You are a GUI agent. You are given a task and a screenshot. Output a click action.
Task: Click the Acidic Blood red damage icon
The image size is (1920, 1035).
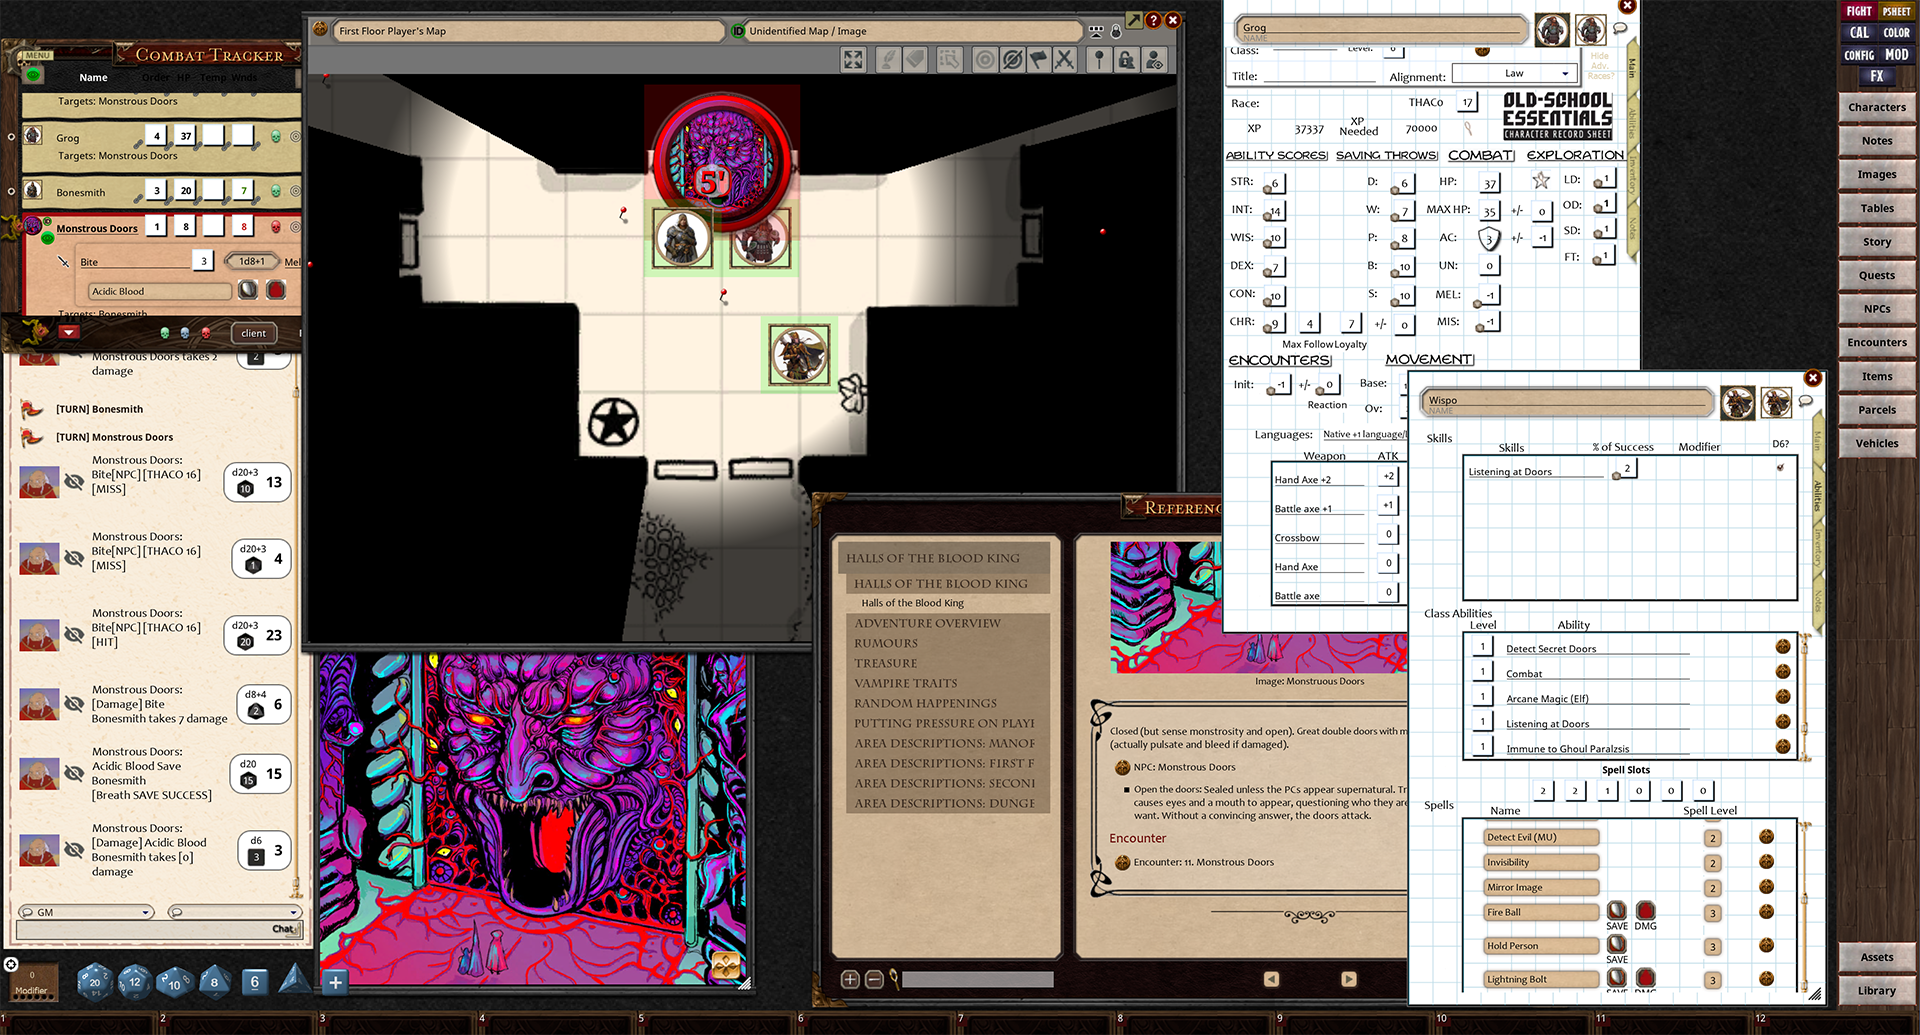tap(276, 290)
